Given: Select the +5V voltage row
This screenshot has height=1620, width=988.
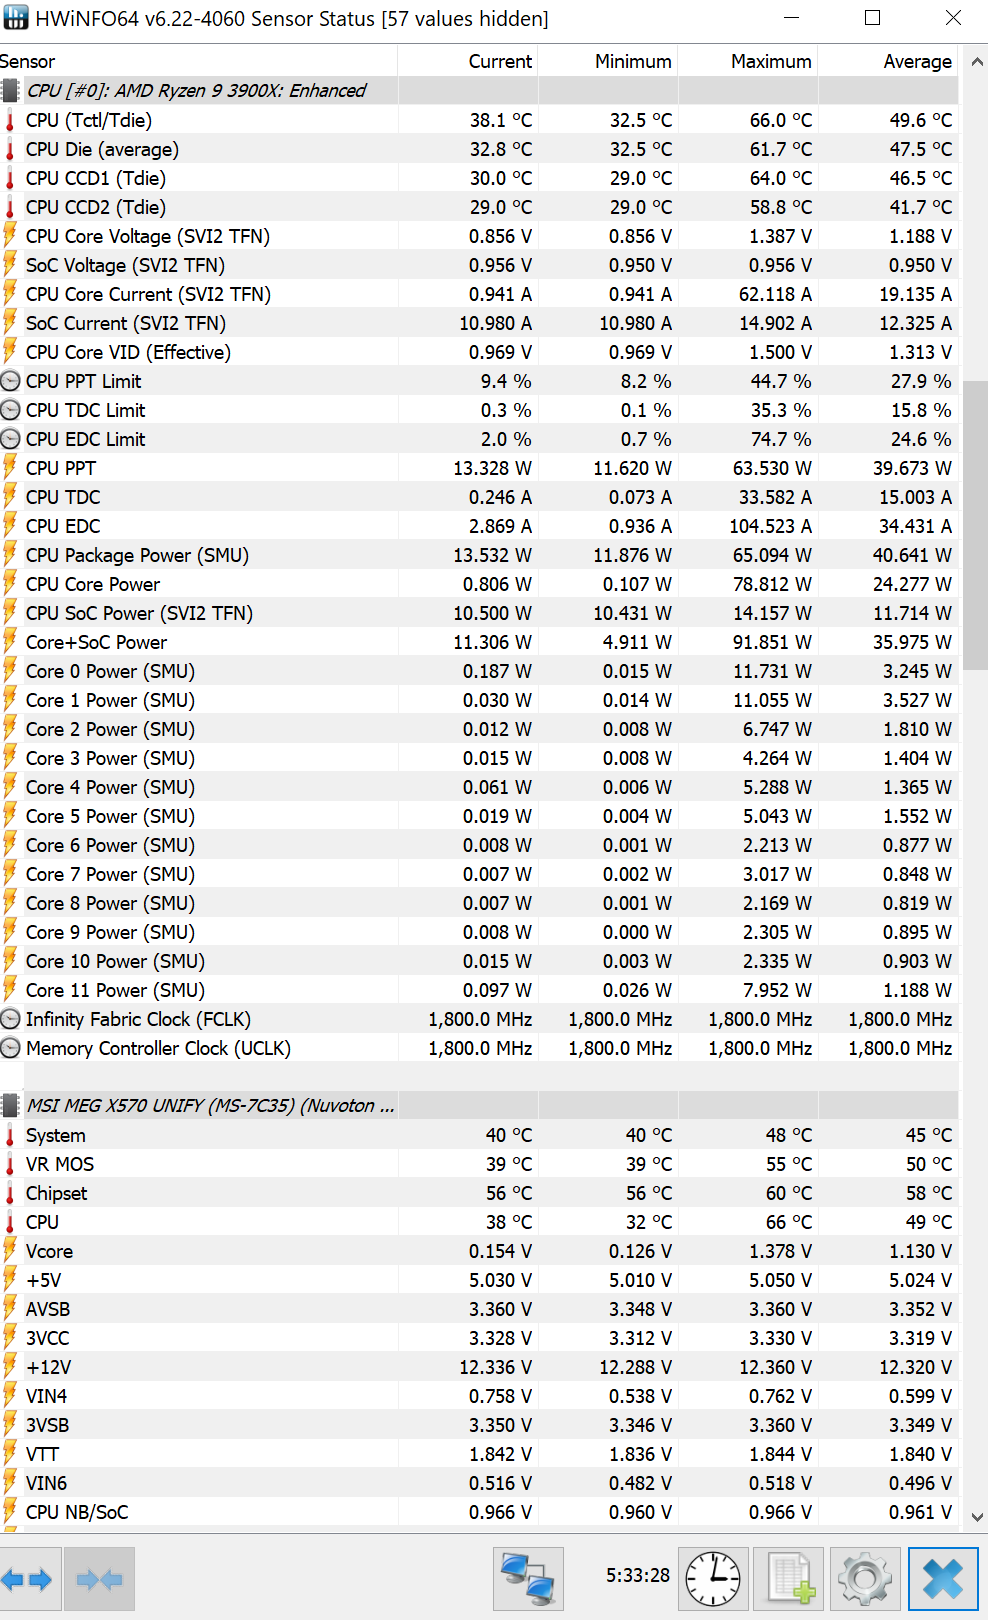Looking at the screenshot, I should click(x=479, y=1280).
